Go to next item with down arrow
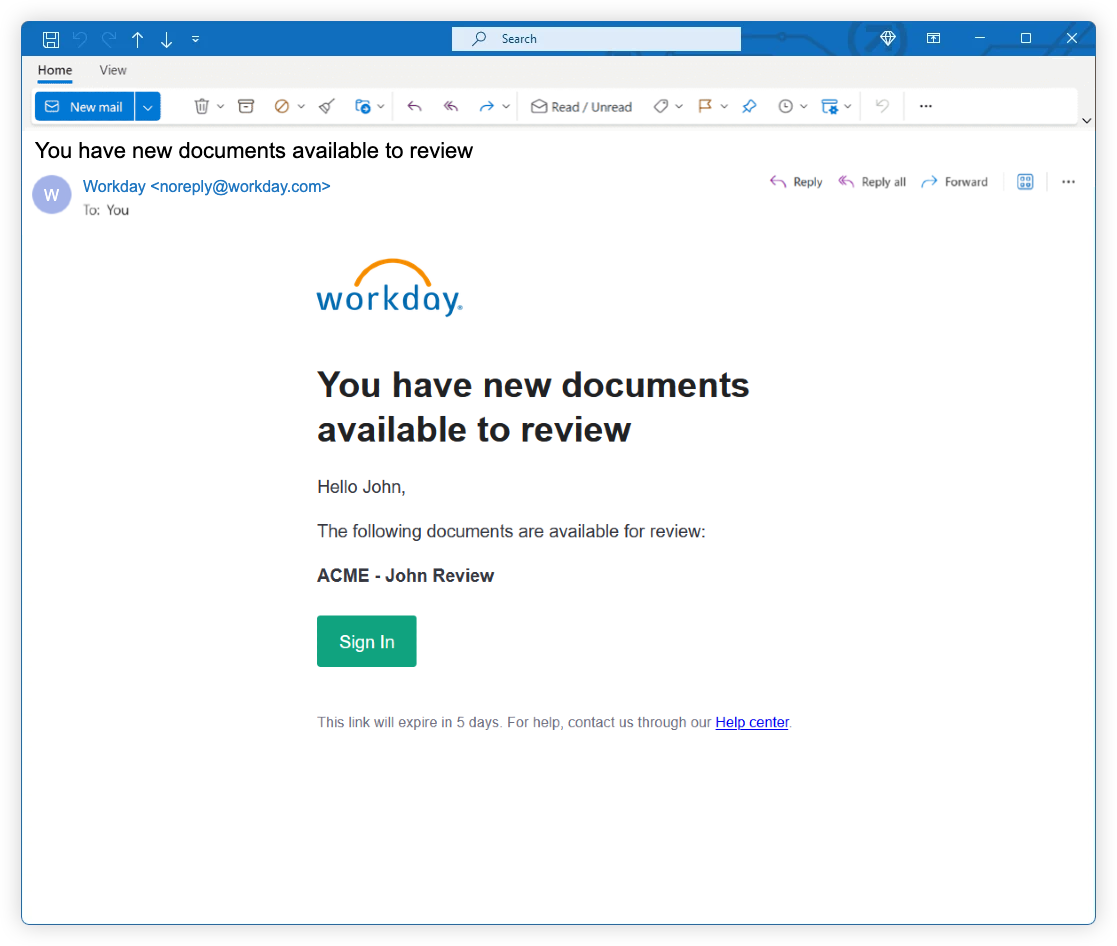This screenshot has height=946, width=1117. point(167,39)
